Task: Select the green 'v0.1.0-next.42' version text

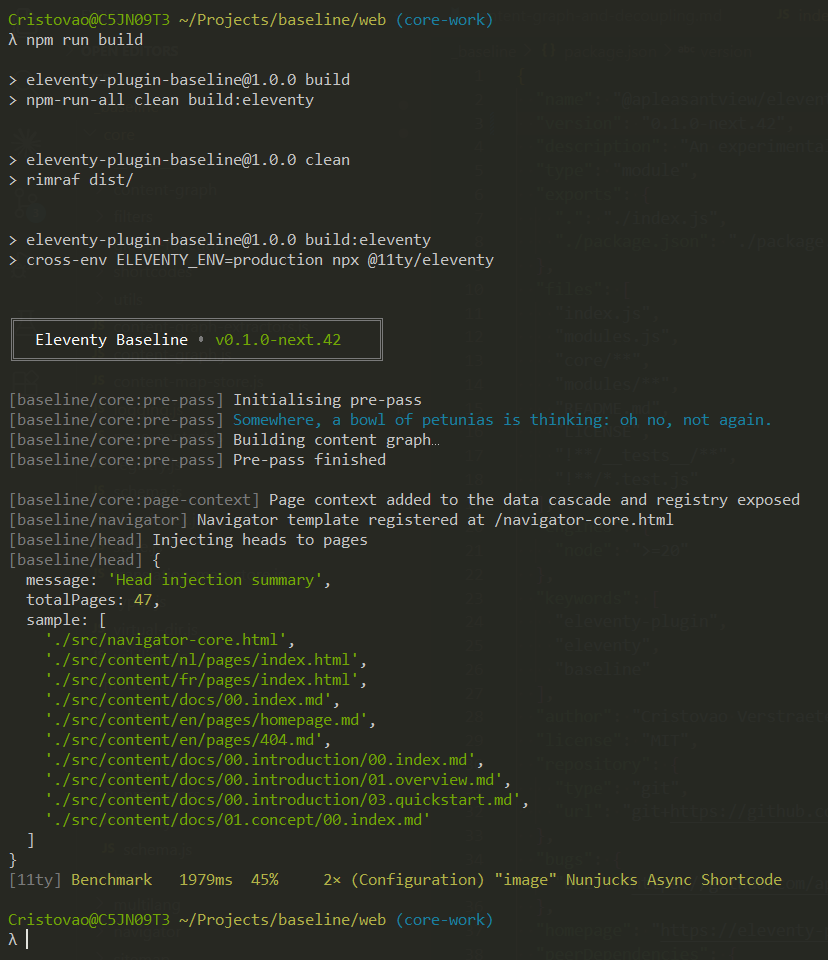Action: click(278, 340)
